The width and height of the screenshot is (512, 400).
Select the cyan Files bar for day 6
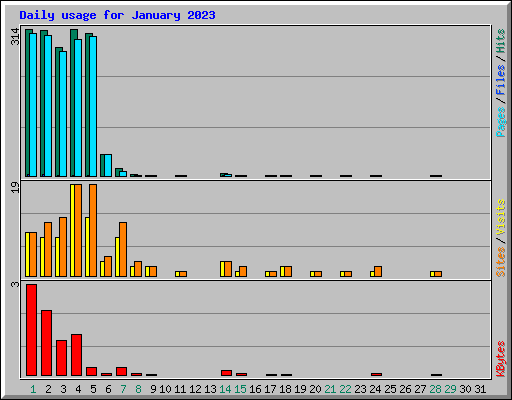(108, 165)
